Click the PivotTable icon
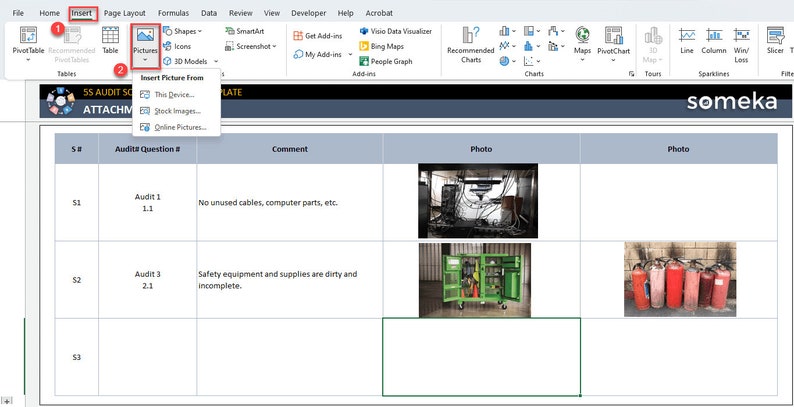Screen dimensions: 794x407 tap(28, 35)
